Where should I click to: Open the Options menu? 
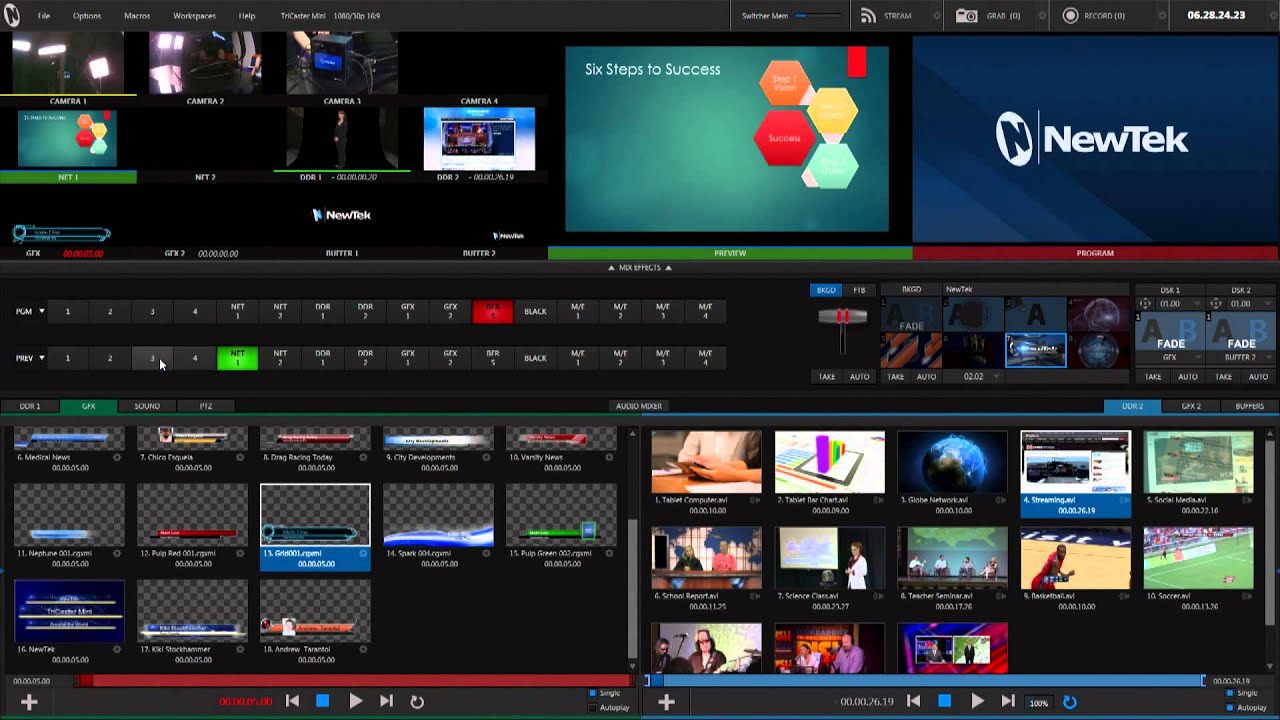coord(87,16)
